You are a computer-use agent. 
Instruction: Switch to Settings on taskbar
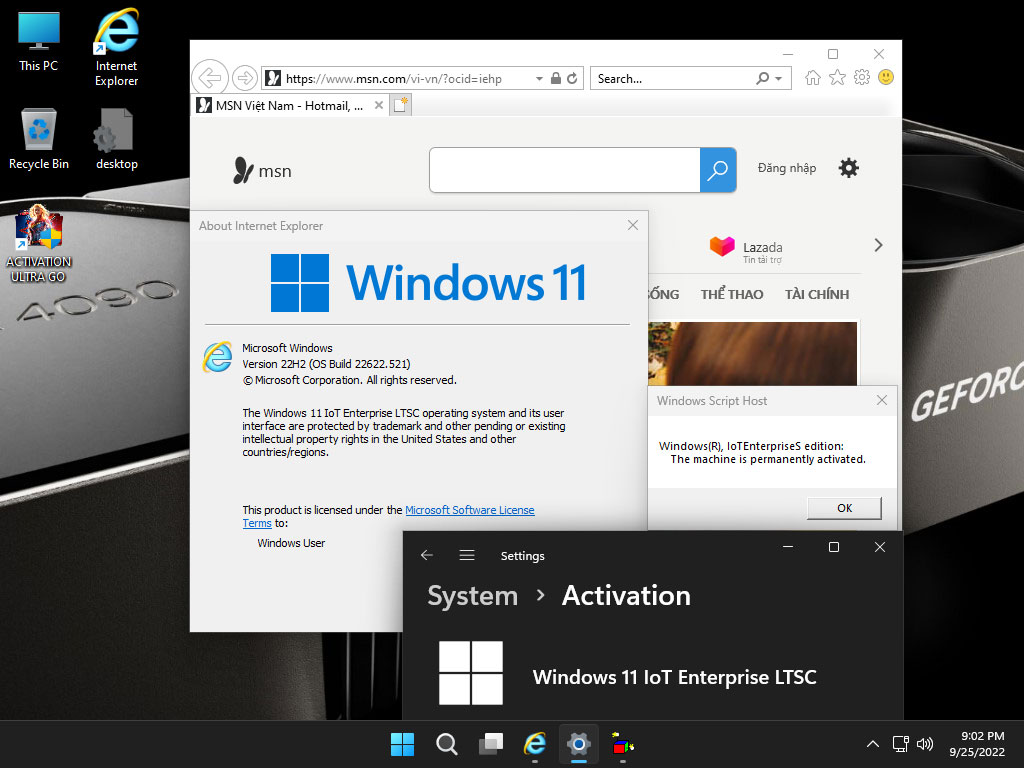coord(579,744)
